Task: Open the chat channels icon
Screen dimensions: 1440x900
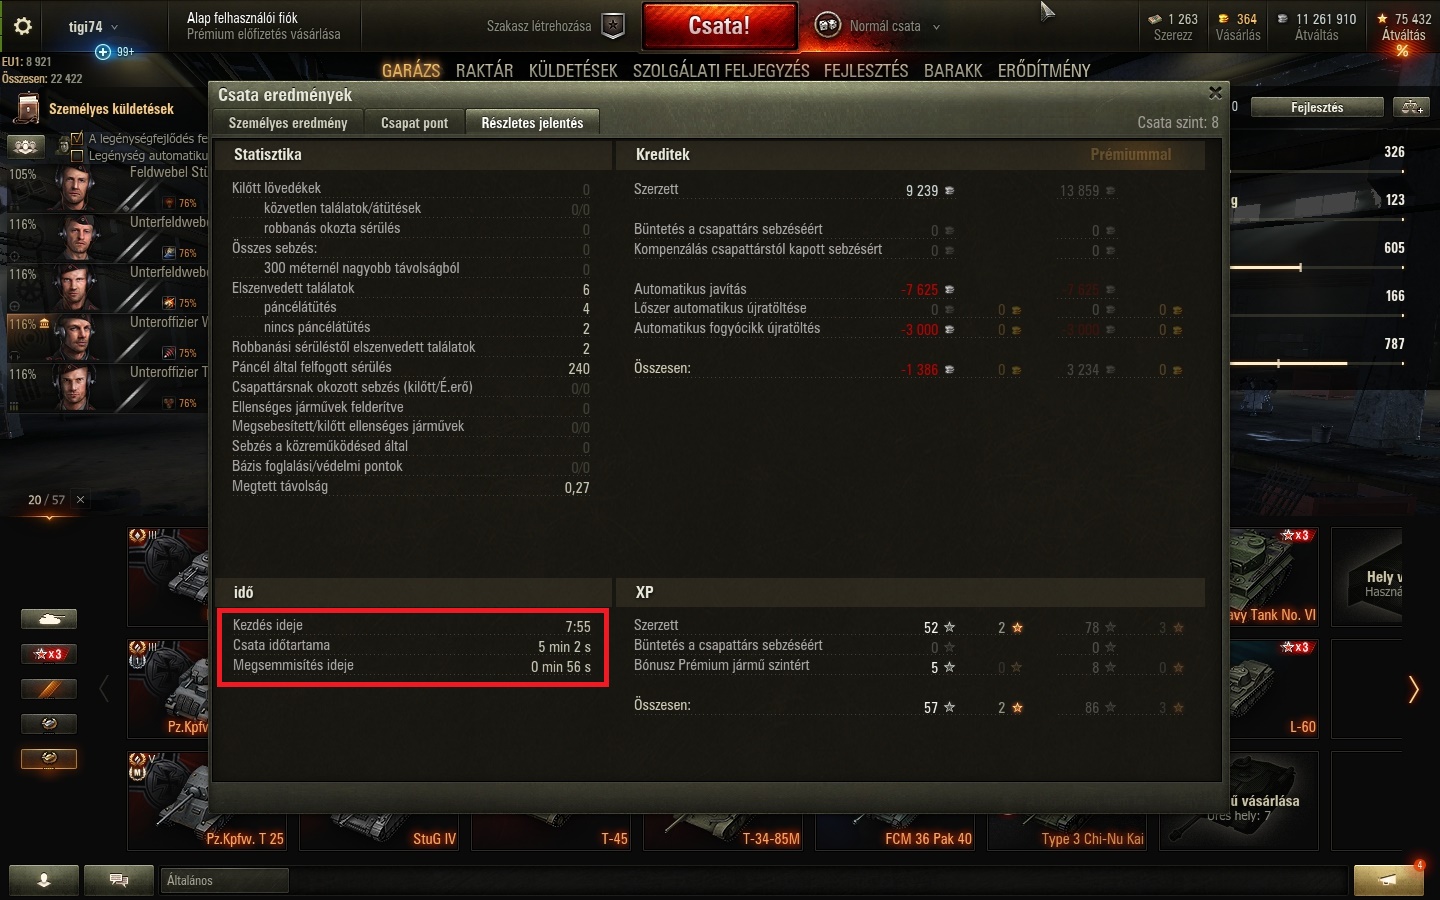Action: pos(119,880)
